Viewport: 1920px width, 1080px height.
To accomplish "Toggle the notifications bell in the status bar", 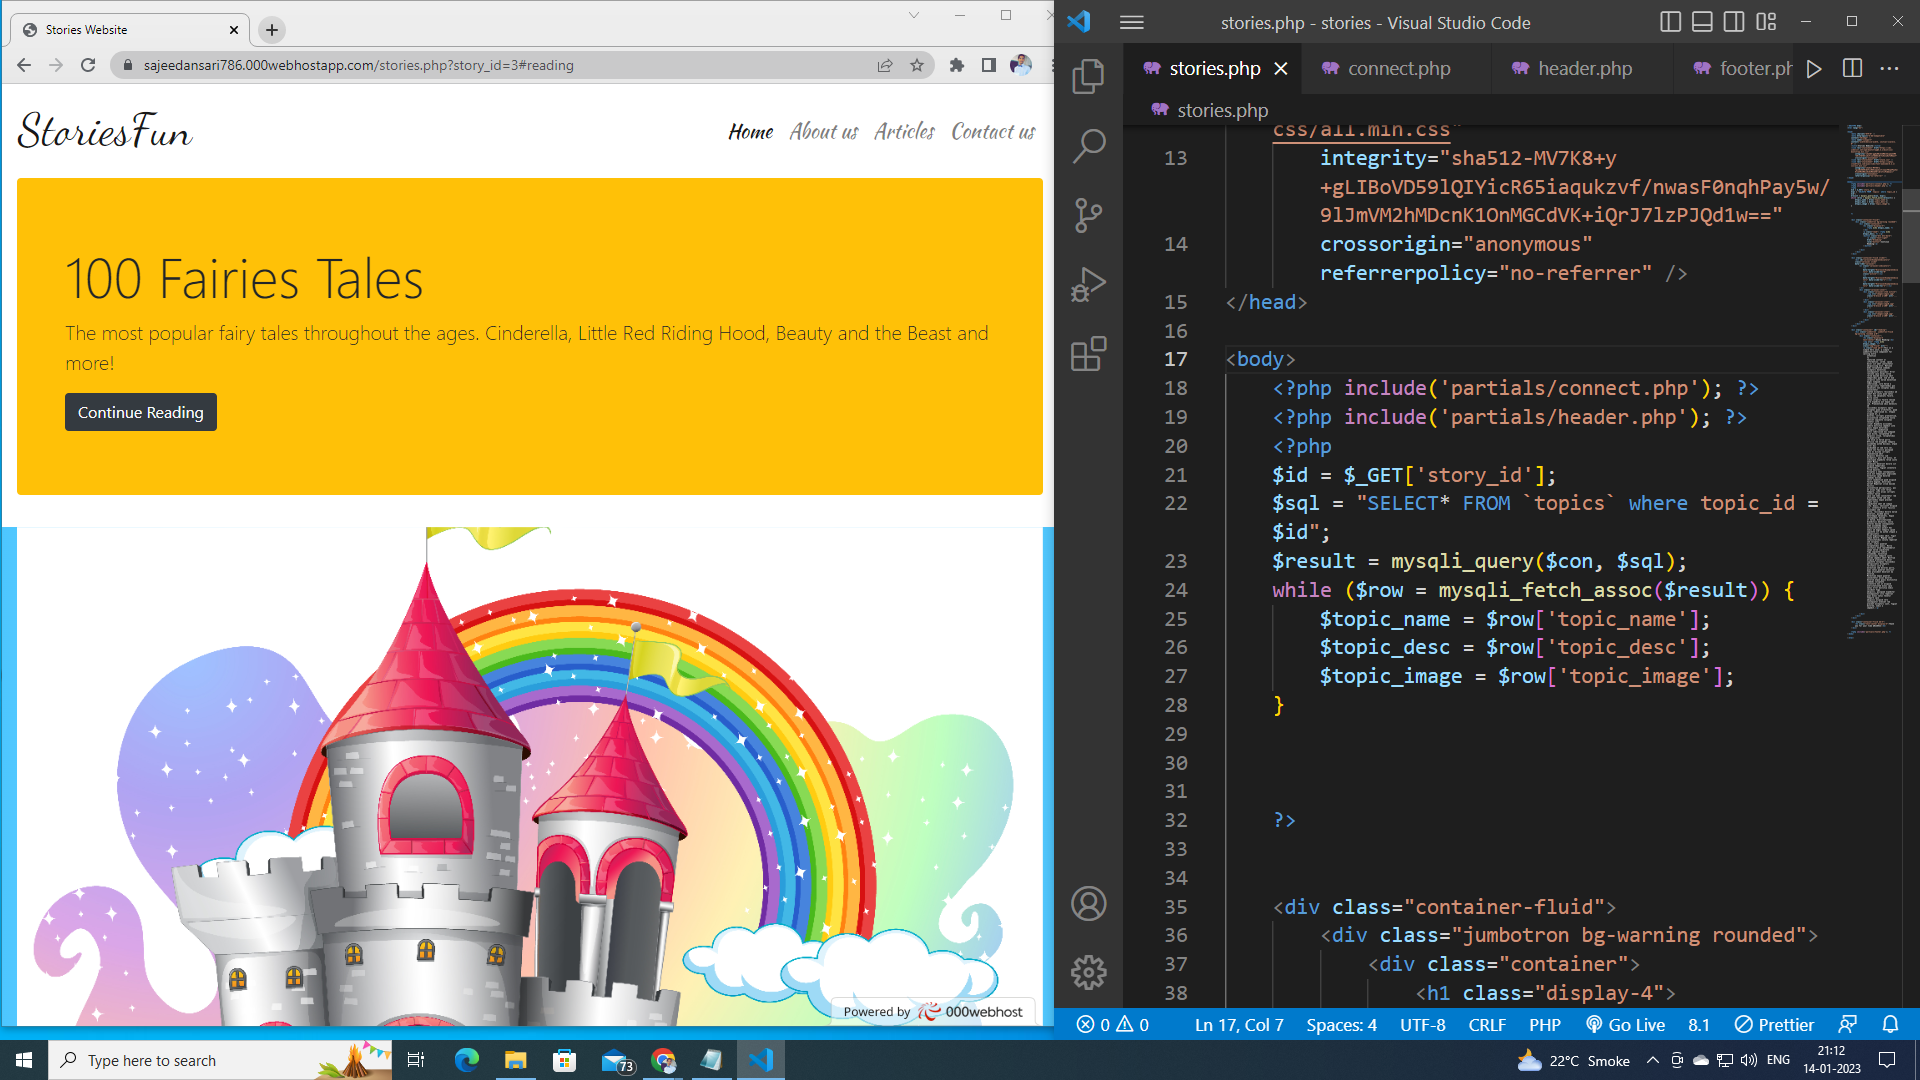I will pyautogui.click(x=1890, y=1024).
